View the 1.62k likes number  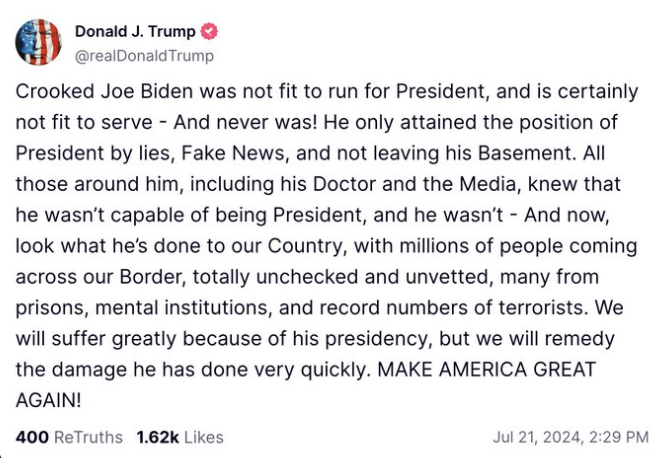point(158,437)
